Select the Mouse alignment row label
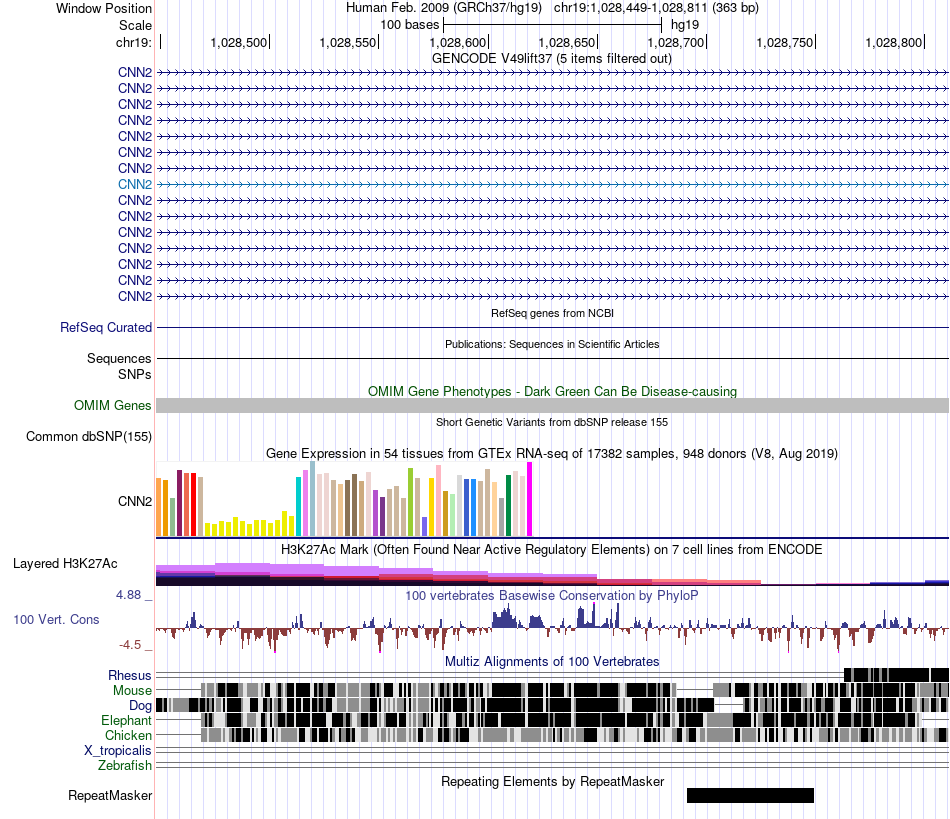The width and height of the screenshot is (950, 819). click(x=131, y=691)
